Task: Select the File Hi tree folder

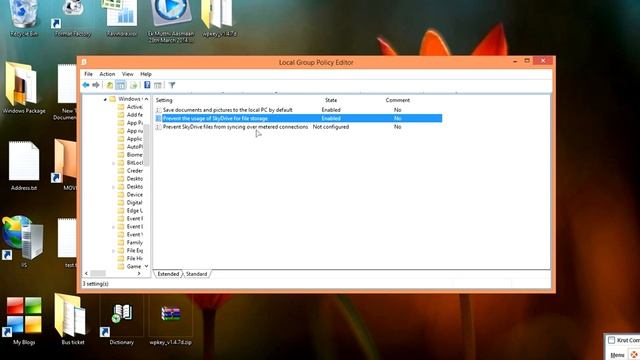Action: (130, 258)
